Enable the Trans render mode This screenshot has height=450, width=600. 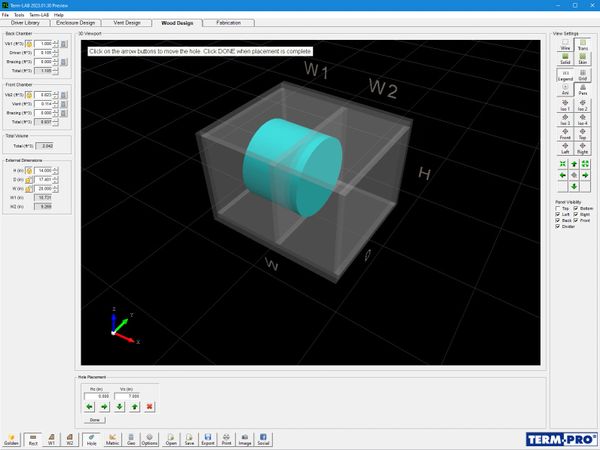pos(582,44)
